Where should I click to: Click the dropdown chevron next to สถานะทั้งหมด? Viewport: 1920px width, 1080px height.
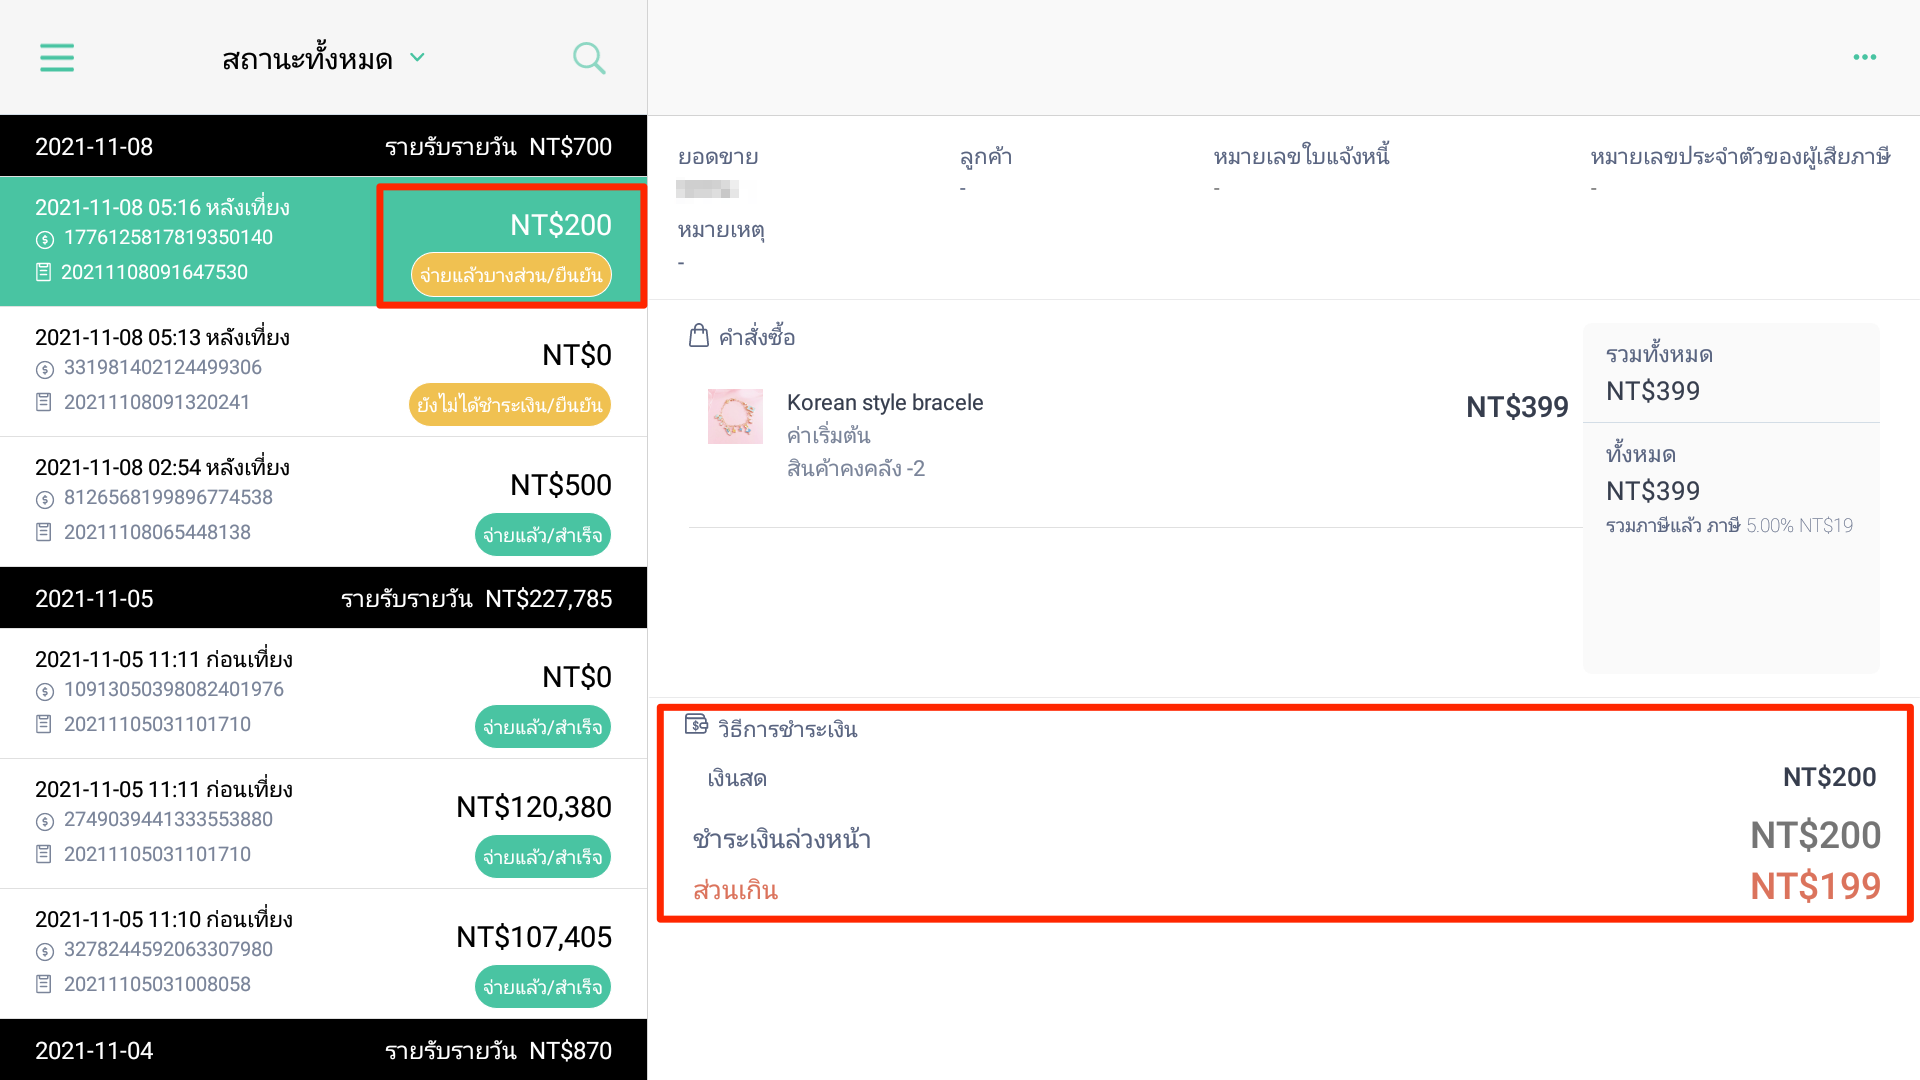[x=418, y=57]
